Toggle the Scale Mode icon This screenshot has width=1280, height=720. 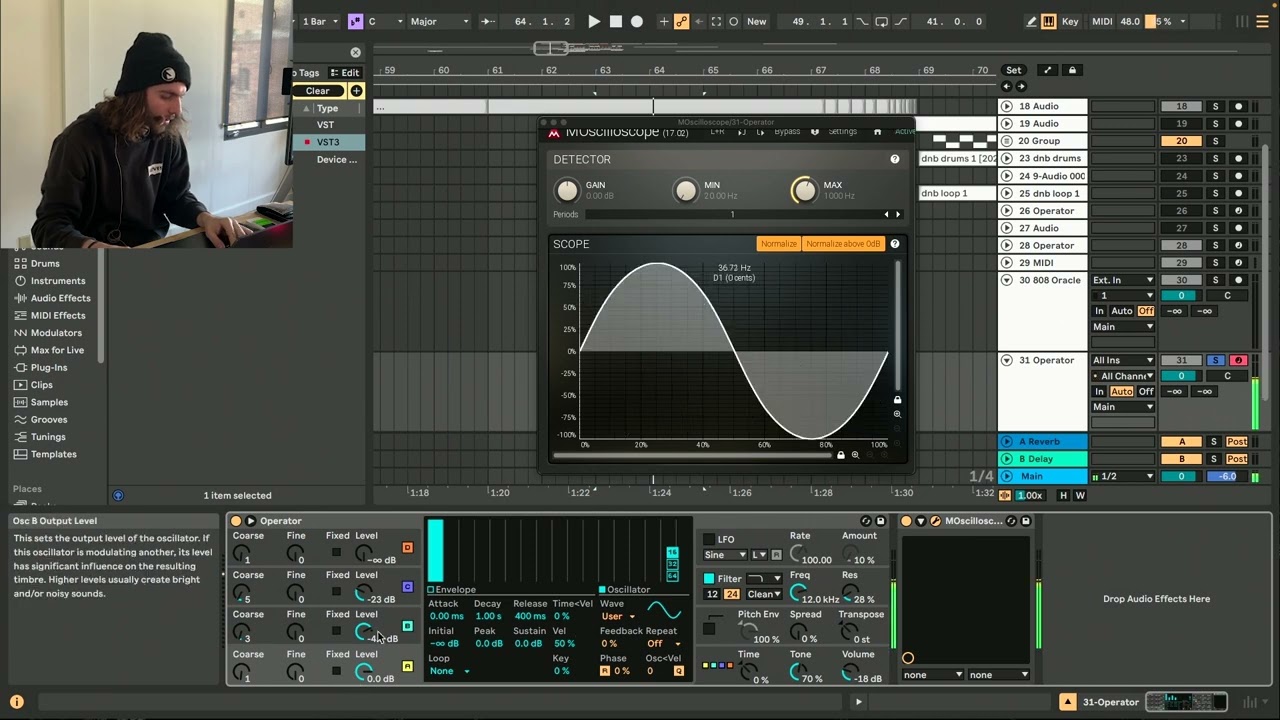(x=355, y=21)
